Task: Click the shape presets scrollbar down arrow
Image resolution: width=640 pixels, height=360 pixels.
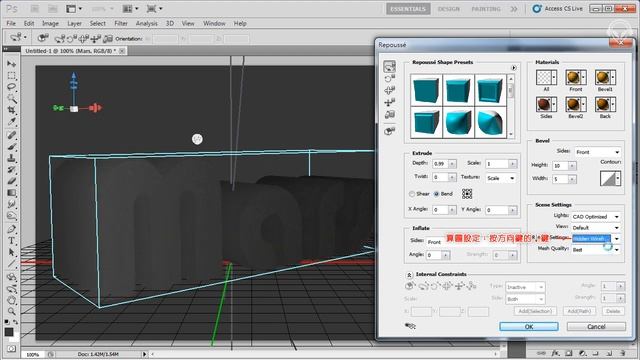Action: 511,134
